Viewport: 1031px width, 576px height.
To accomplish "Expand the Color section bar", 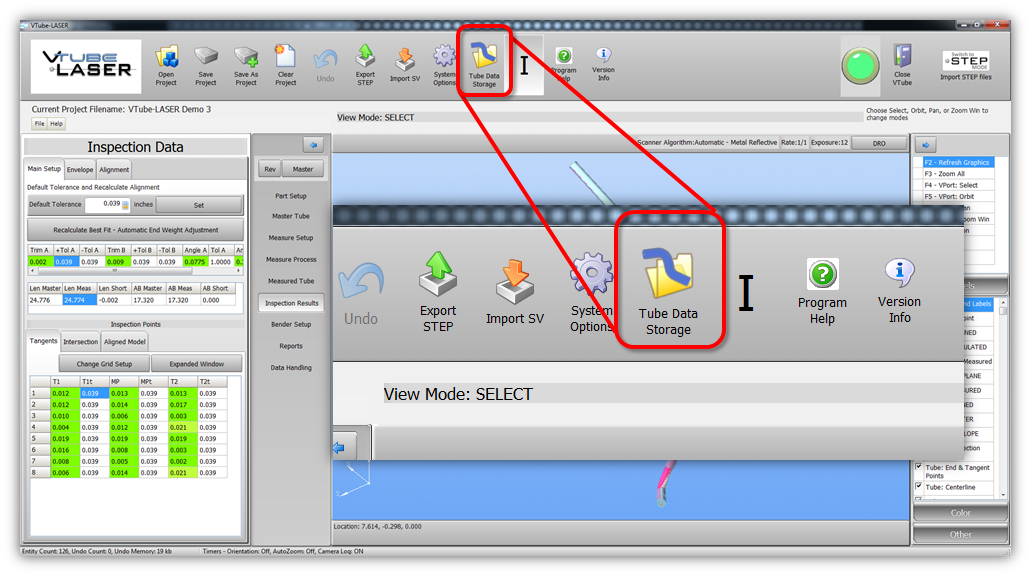I will tap(960, 513).
